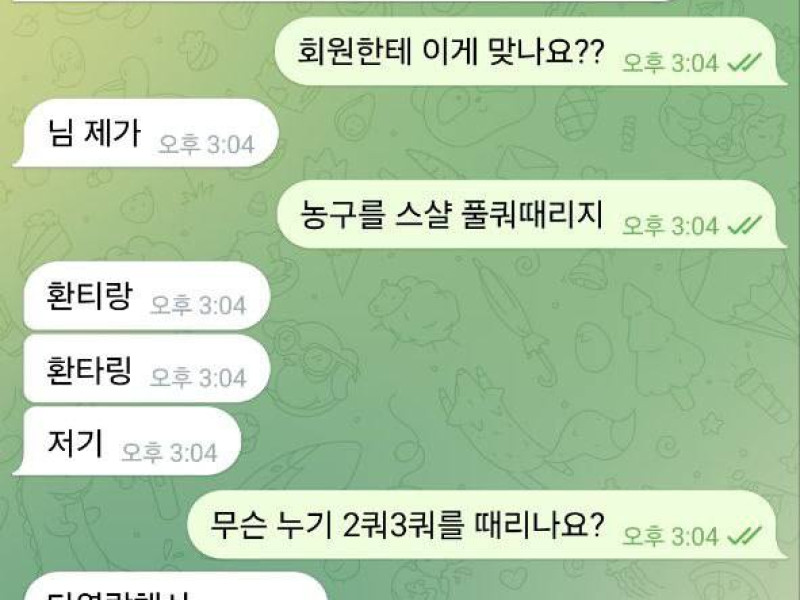800x600 pixels.
Task: Select the received message '님 제가'
Action: click(146, 133)
